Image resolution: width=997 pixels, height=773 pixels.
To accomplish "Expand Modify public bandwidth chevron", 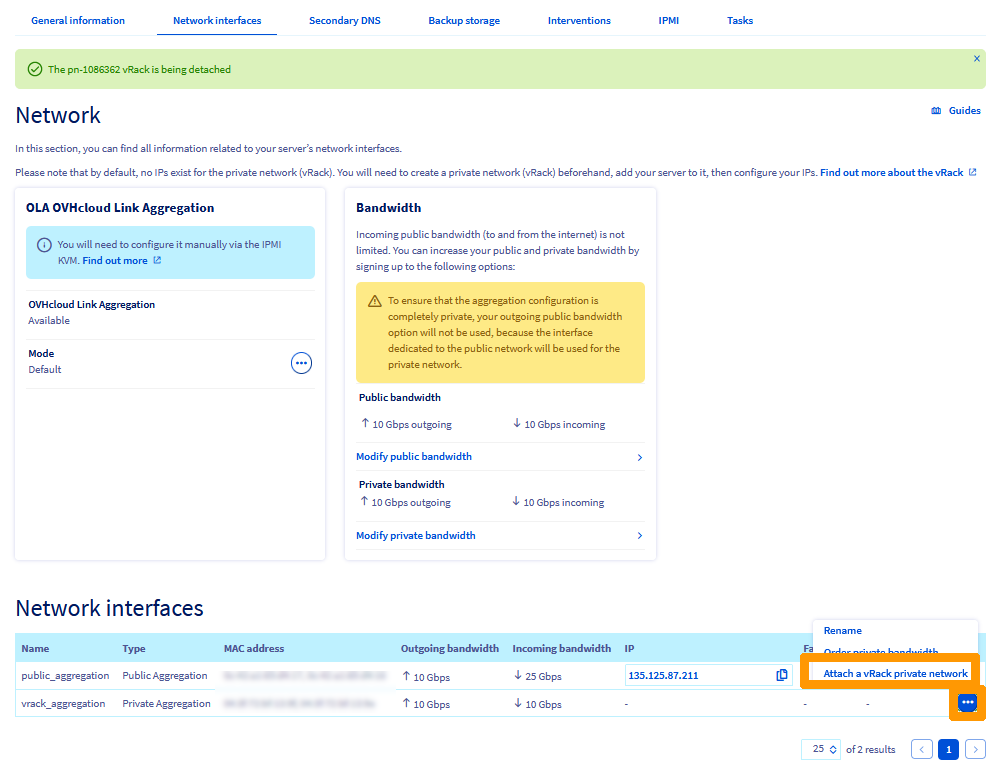I will click(x=640, y=457).
